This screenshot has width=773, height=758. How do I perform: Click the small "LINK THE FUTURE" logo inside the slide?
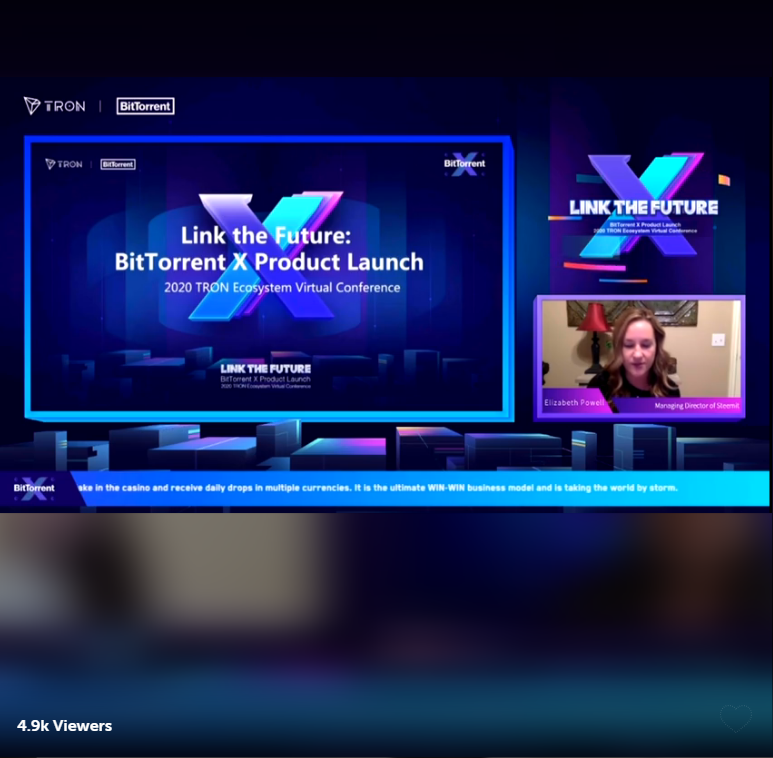pyautogui.click(x=266, y=376)
